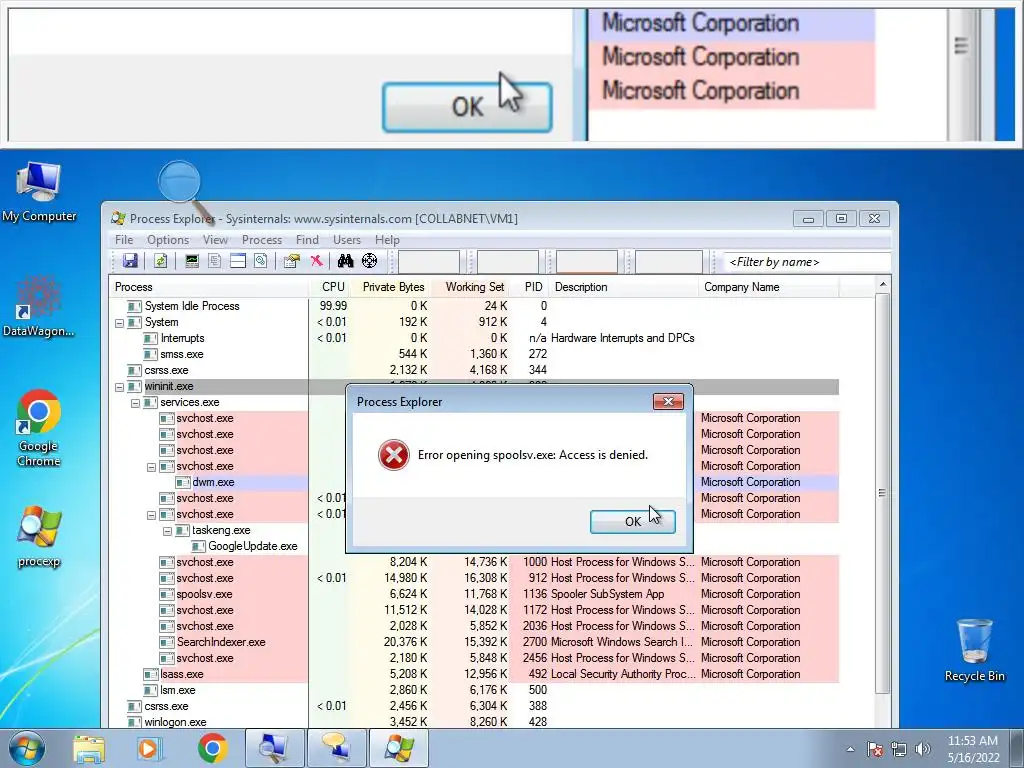Select the Google Chrome desktop shortcut
The image size is (1024, 768).
(39, 428)
